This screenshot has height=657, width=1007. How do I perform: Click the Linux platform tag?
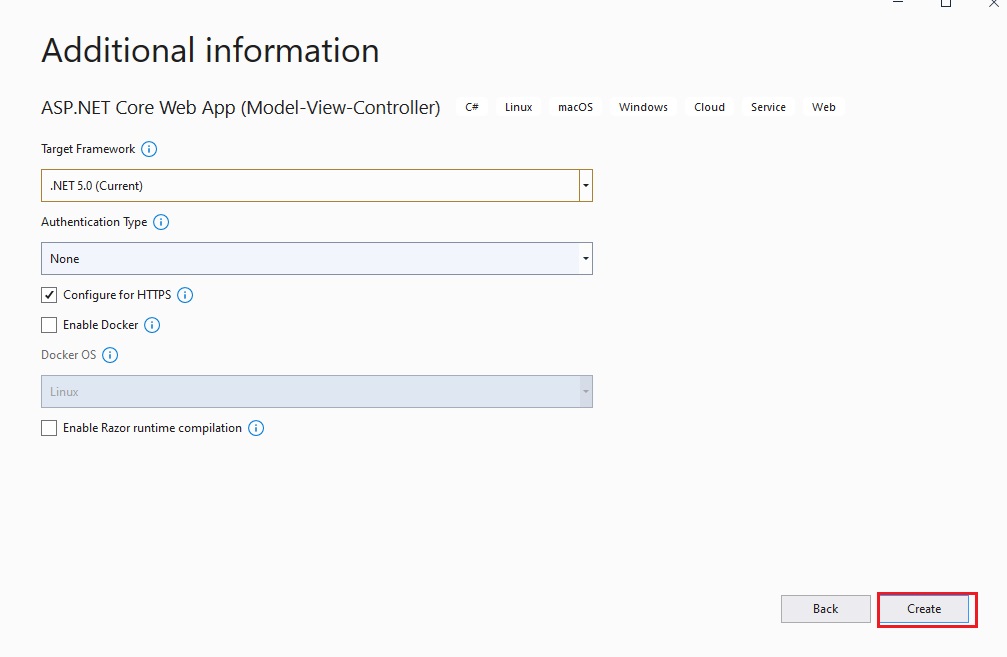[x=518, y=107]
